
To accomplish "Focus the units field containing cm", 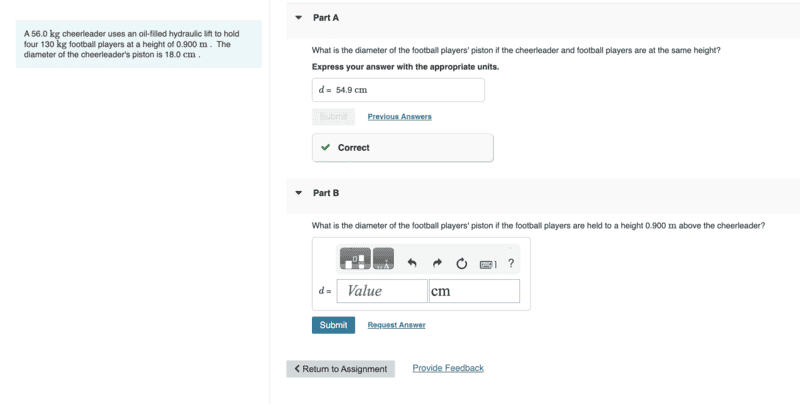I will (x=474, y=291).
